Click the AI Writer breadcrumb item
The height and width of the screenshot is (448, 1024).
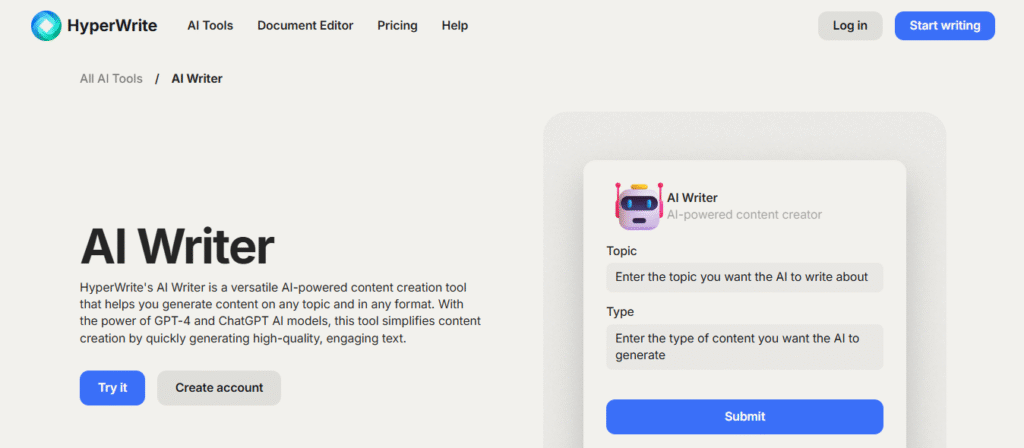click(x=197, y=78)
